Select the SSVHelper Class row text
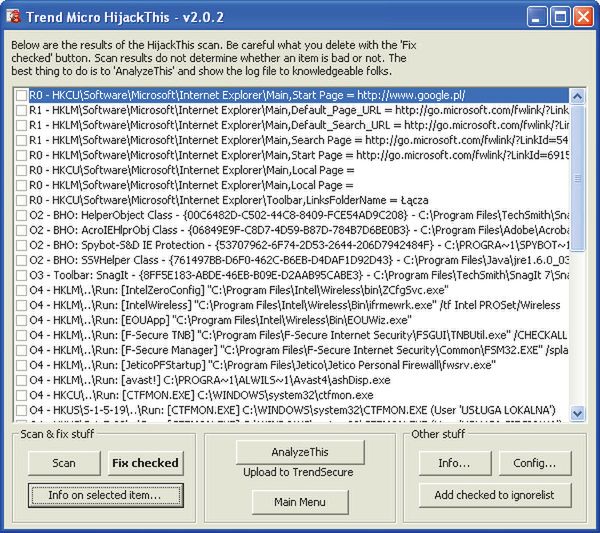Screen dimensions: 600x533 coord(299,260)
